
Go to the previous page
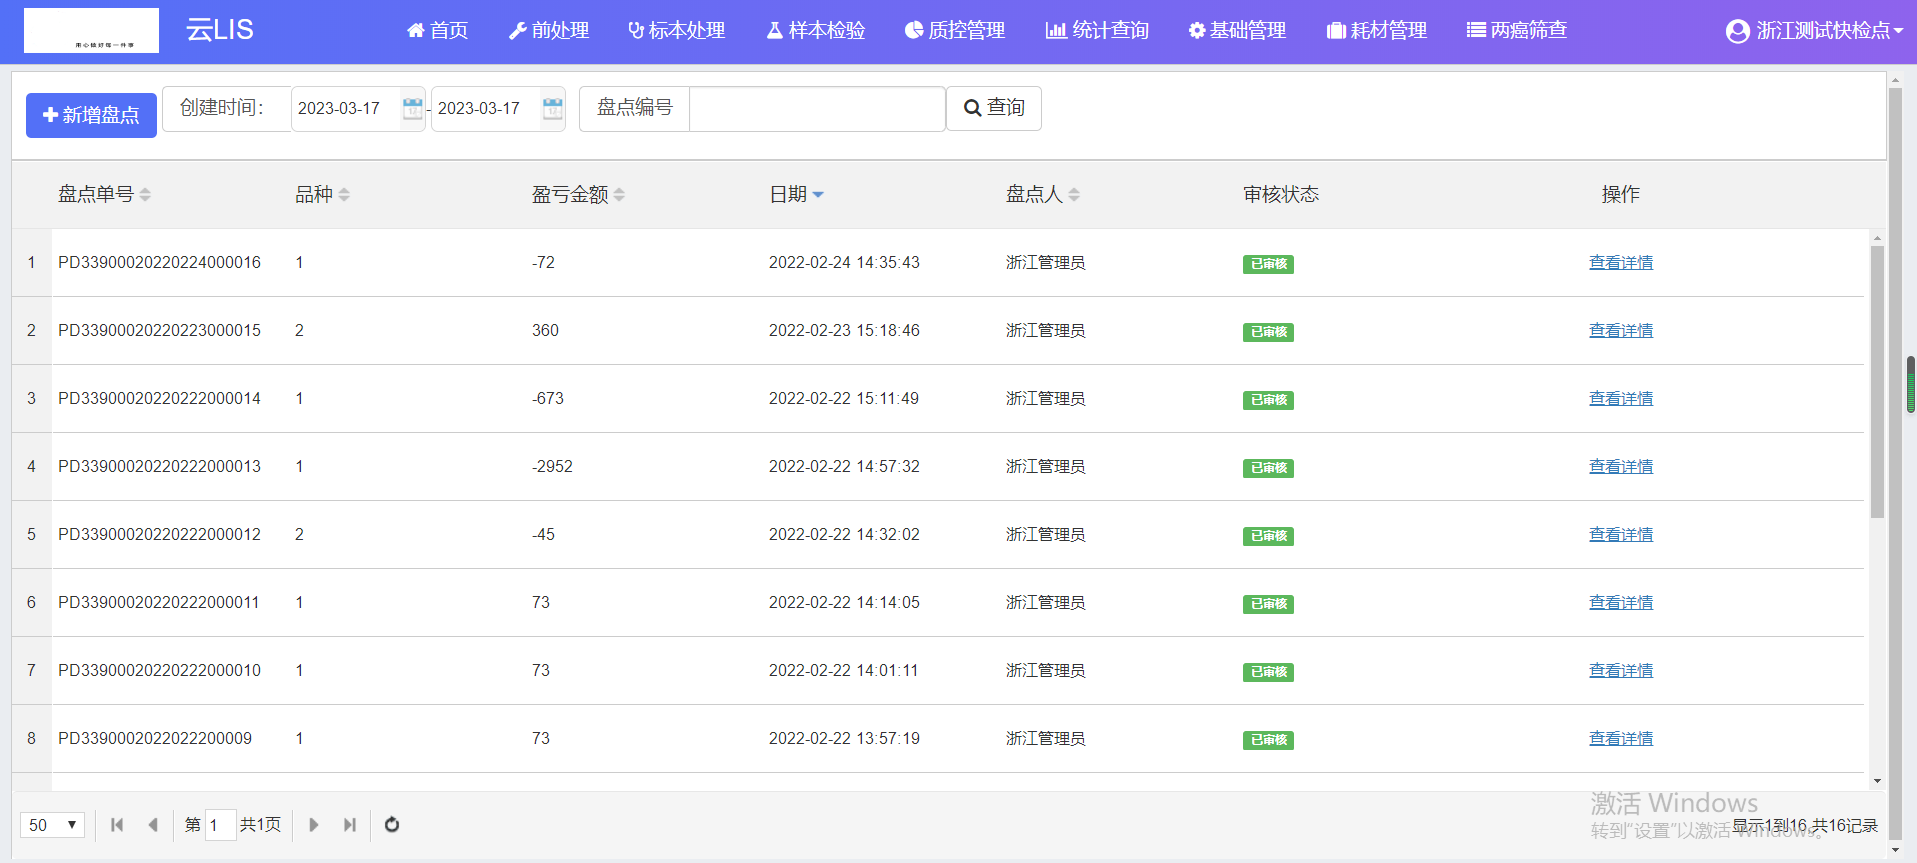pyautogui.click(x=153, y=825)
